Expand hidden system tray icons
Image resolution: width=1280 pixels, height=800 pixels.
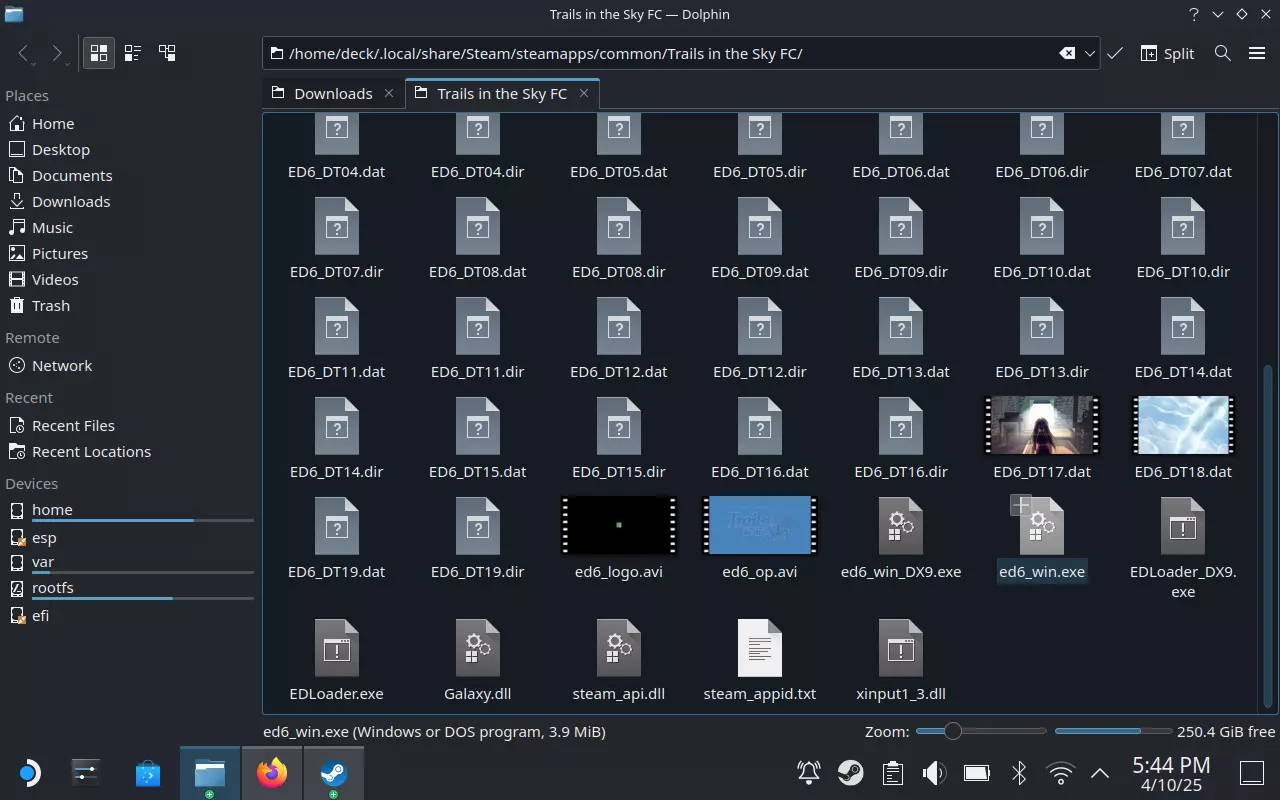point(1100,772)
